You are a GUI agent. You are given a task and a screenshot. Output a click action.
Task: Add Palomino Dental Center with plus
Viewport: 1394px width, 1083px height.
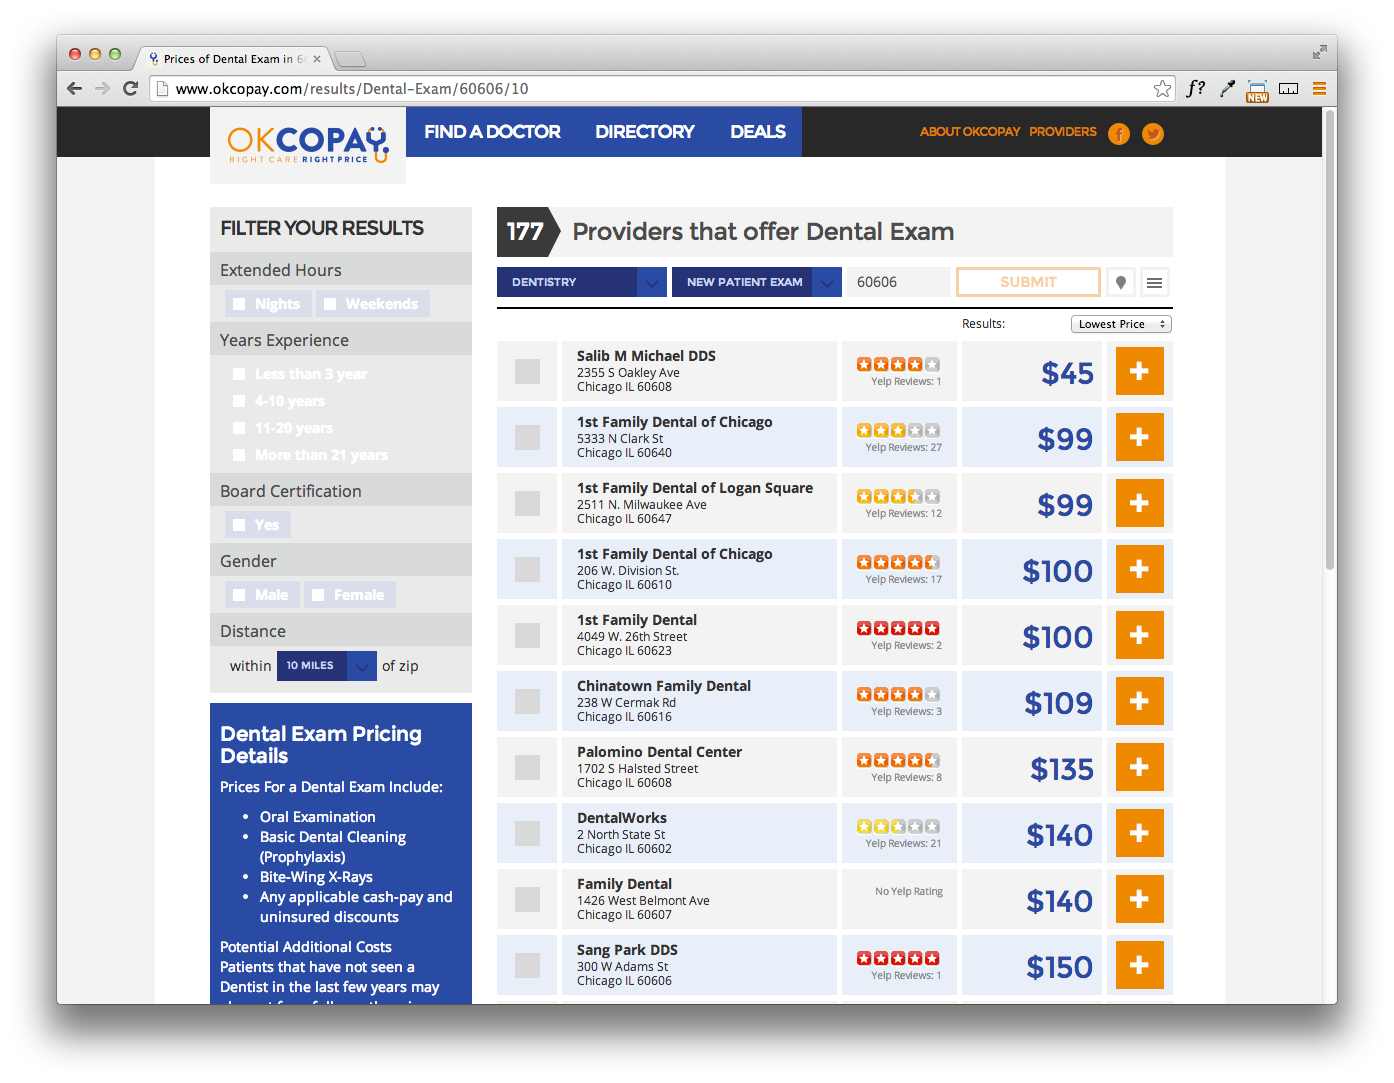[x=1139, y=767]
